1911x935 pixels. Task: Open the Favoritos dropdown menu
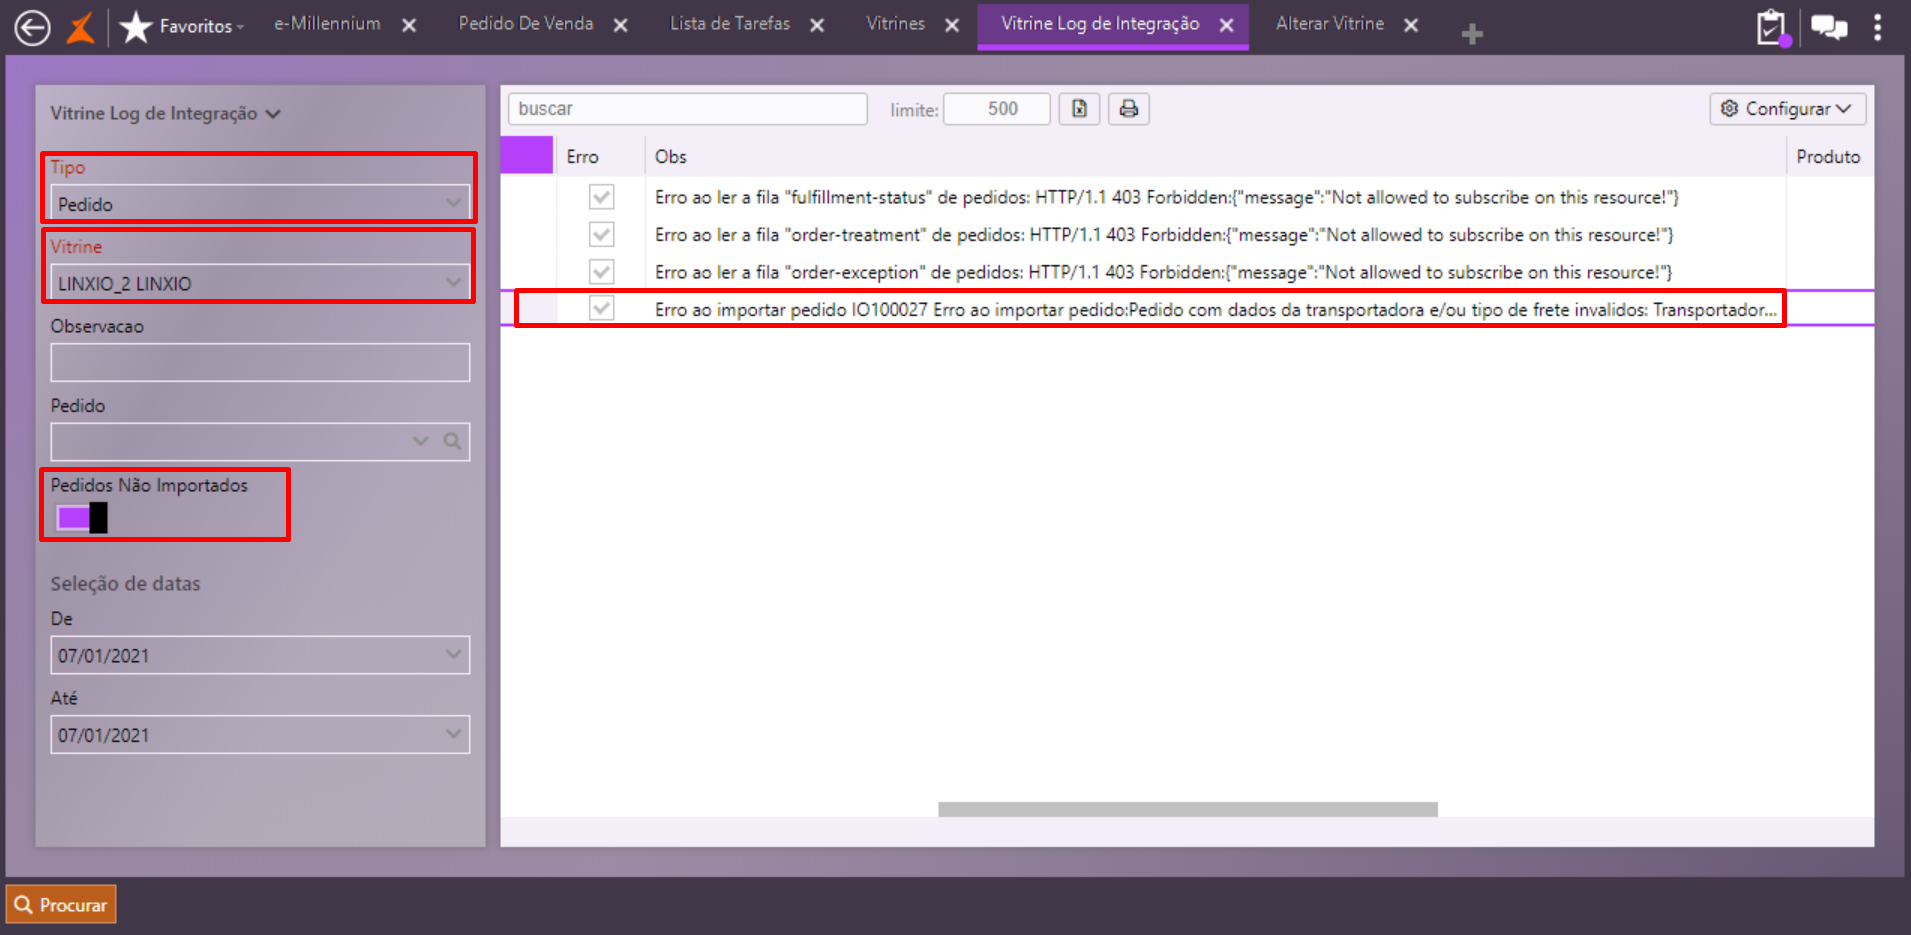click(201, 26)
